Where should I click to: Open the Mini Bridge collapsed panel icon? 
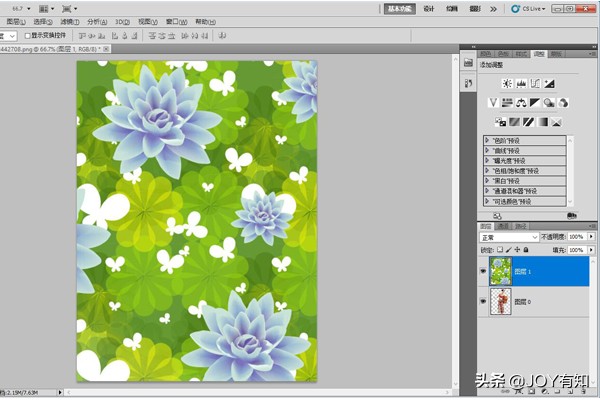point(468,63)
